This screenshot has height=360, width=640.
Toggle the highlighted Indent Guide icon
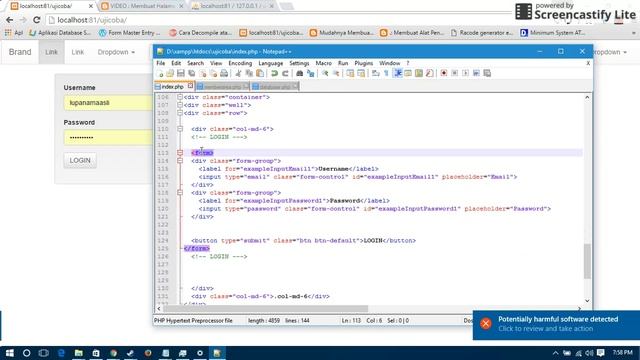point(398,73)
